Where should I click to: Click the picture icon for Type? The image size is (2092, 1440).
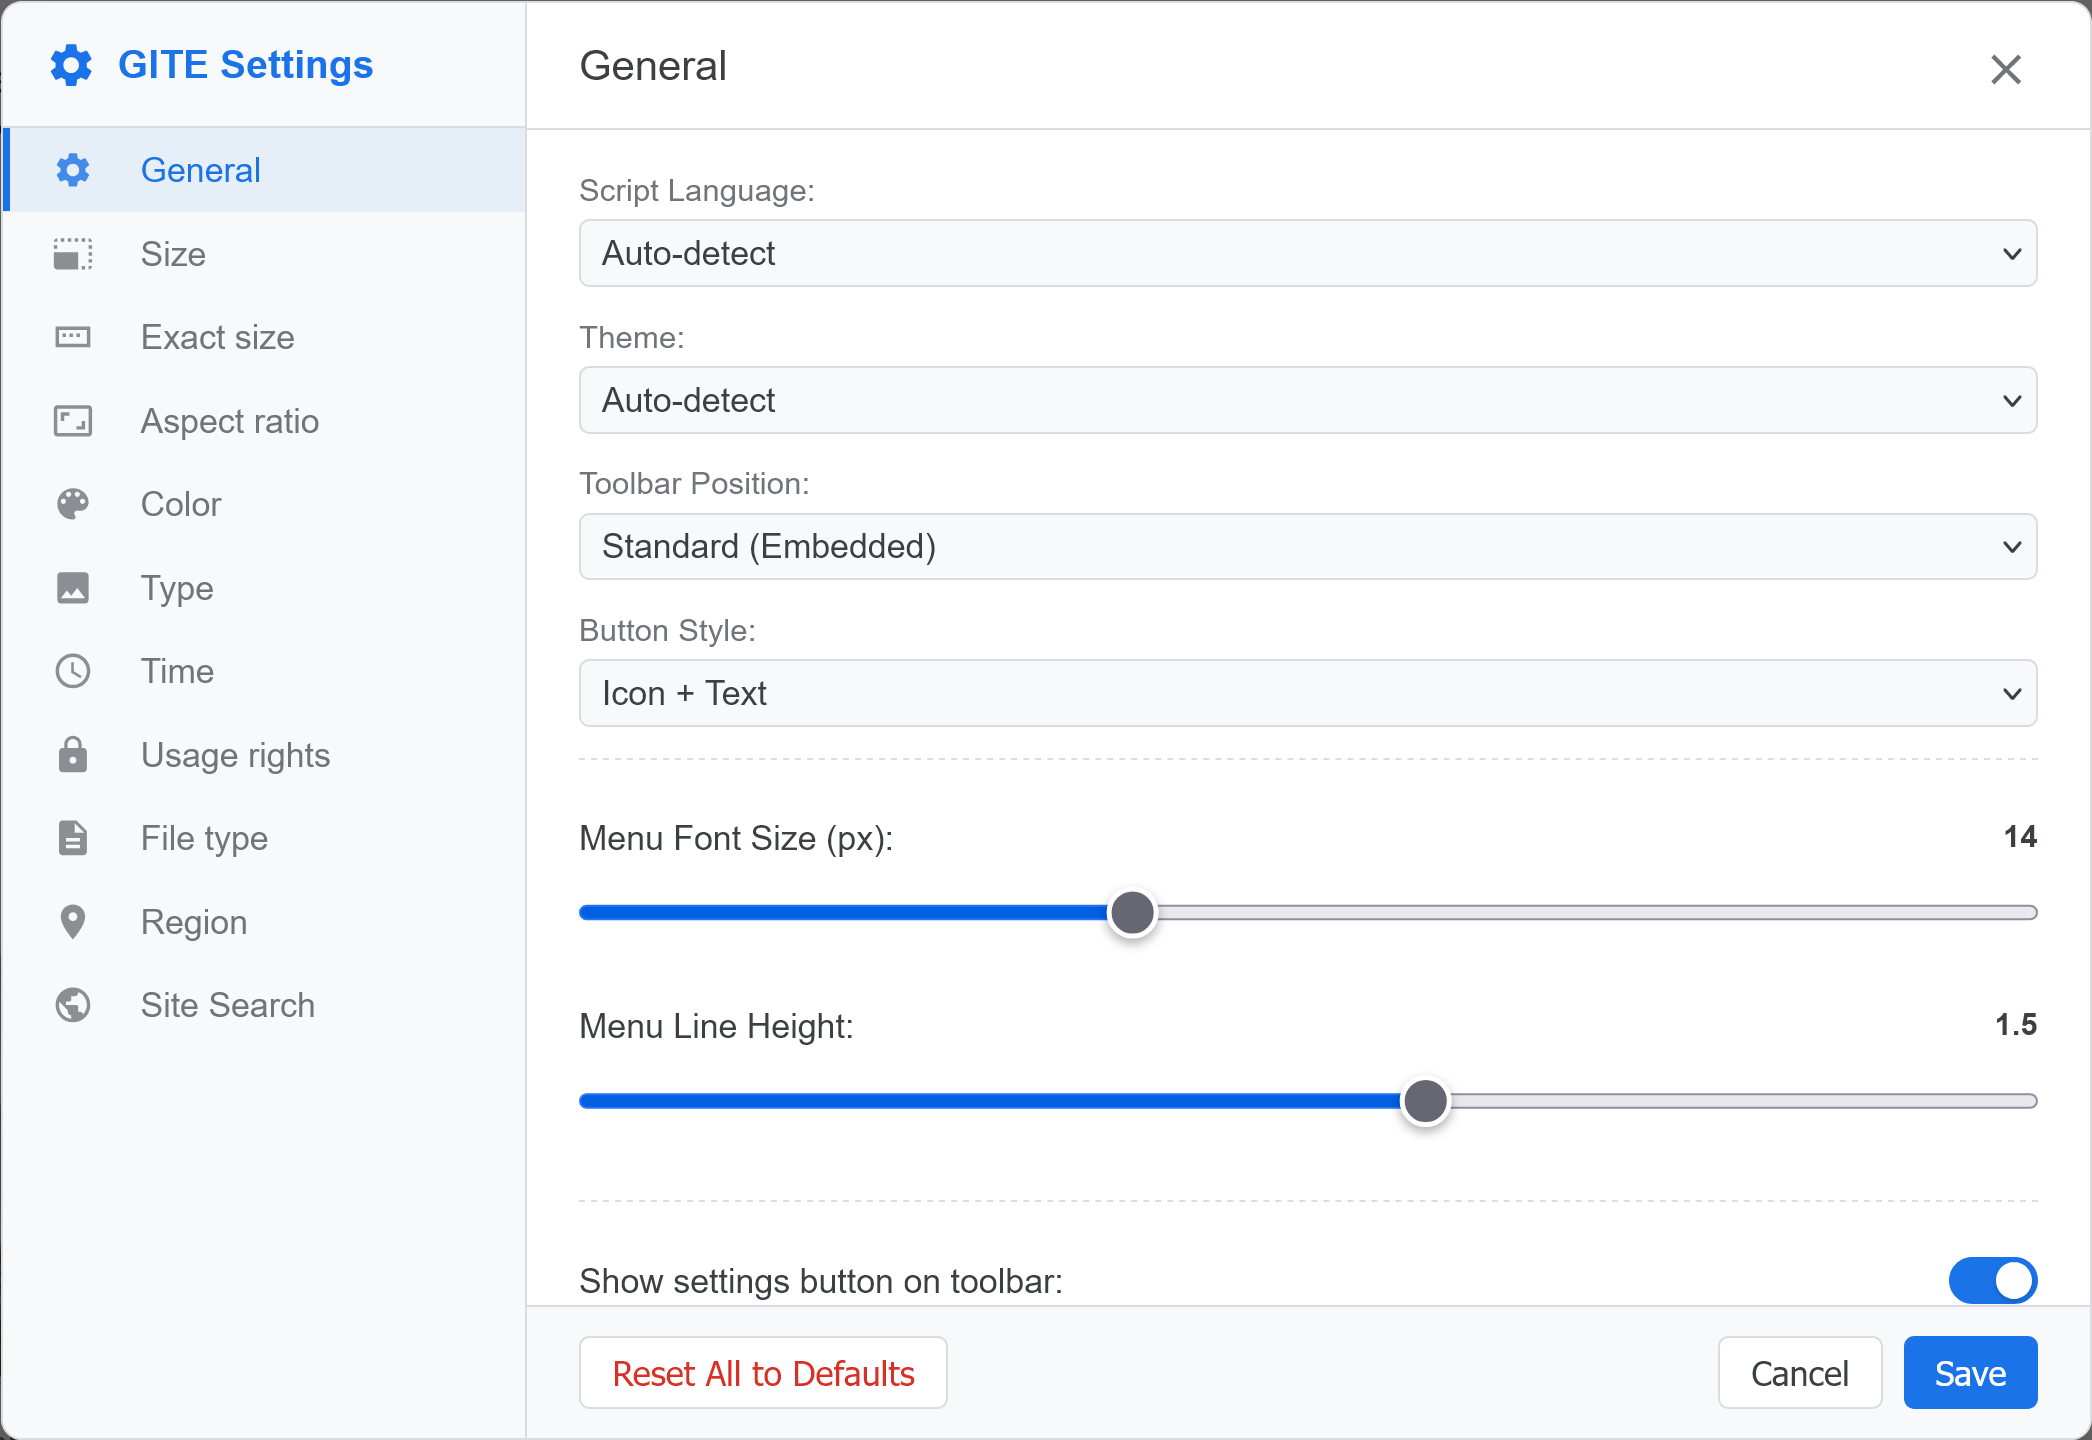(x=73, y=588)
